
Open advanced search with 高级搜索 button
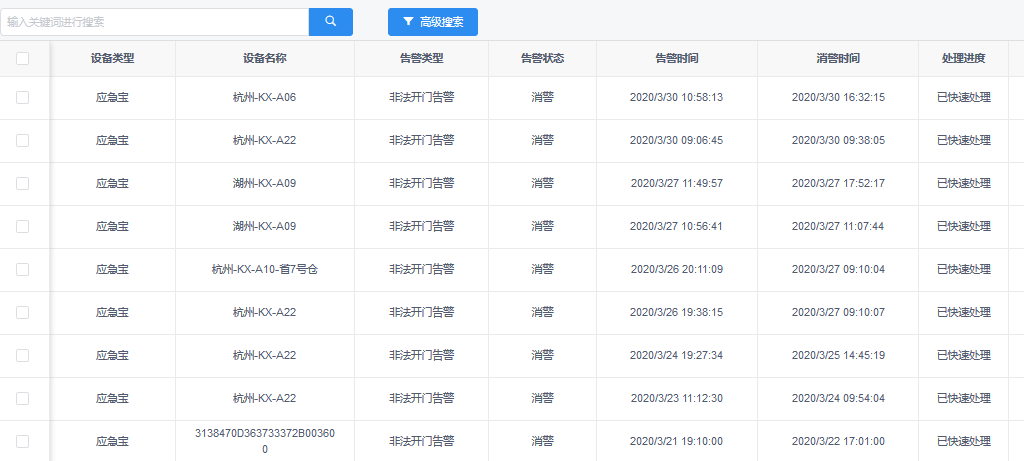pos(432,22)
